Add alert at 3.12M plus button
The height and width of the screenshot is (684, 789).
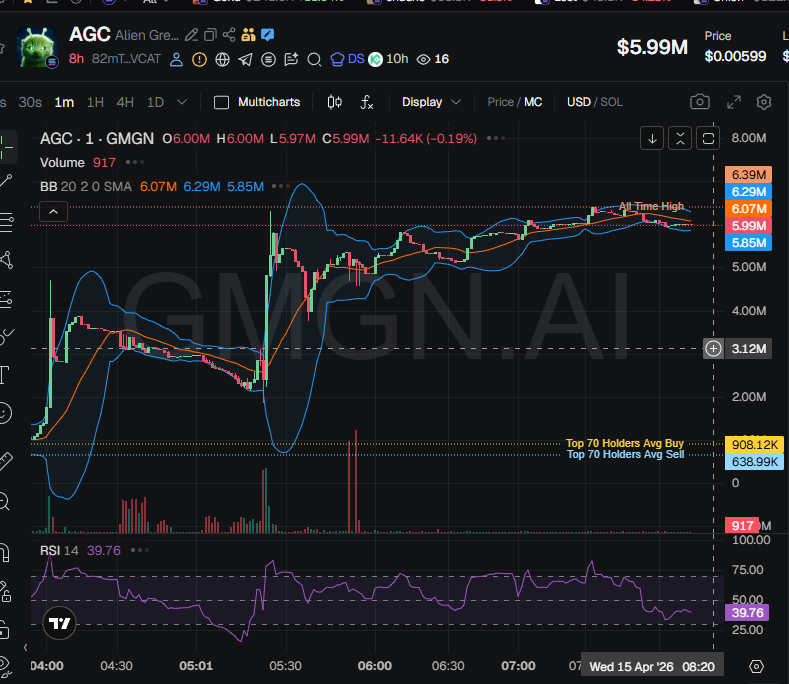[x=713, y=348]
